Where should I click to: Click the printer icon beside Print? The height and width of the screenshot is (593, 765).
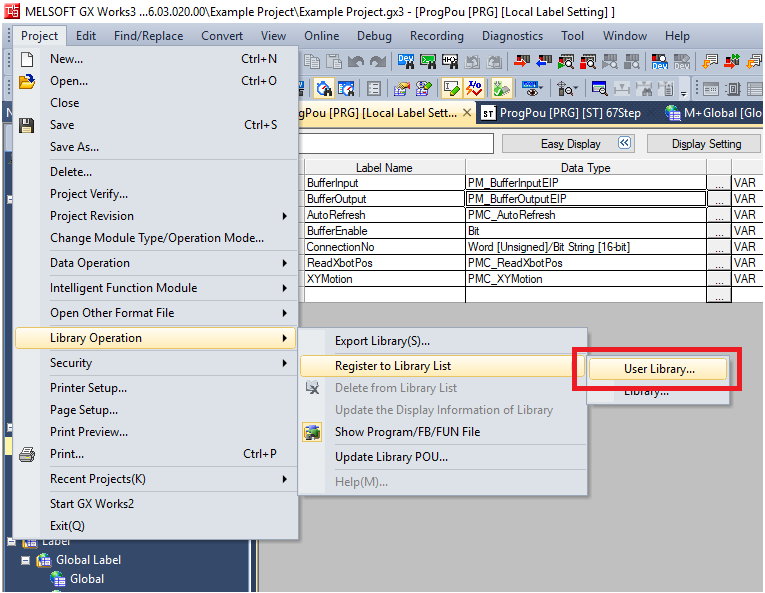tap(27, 454)
